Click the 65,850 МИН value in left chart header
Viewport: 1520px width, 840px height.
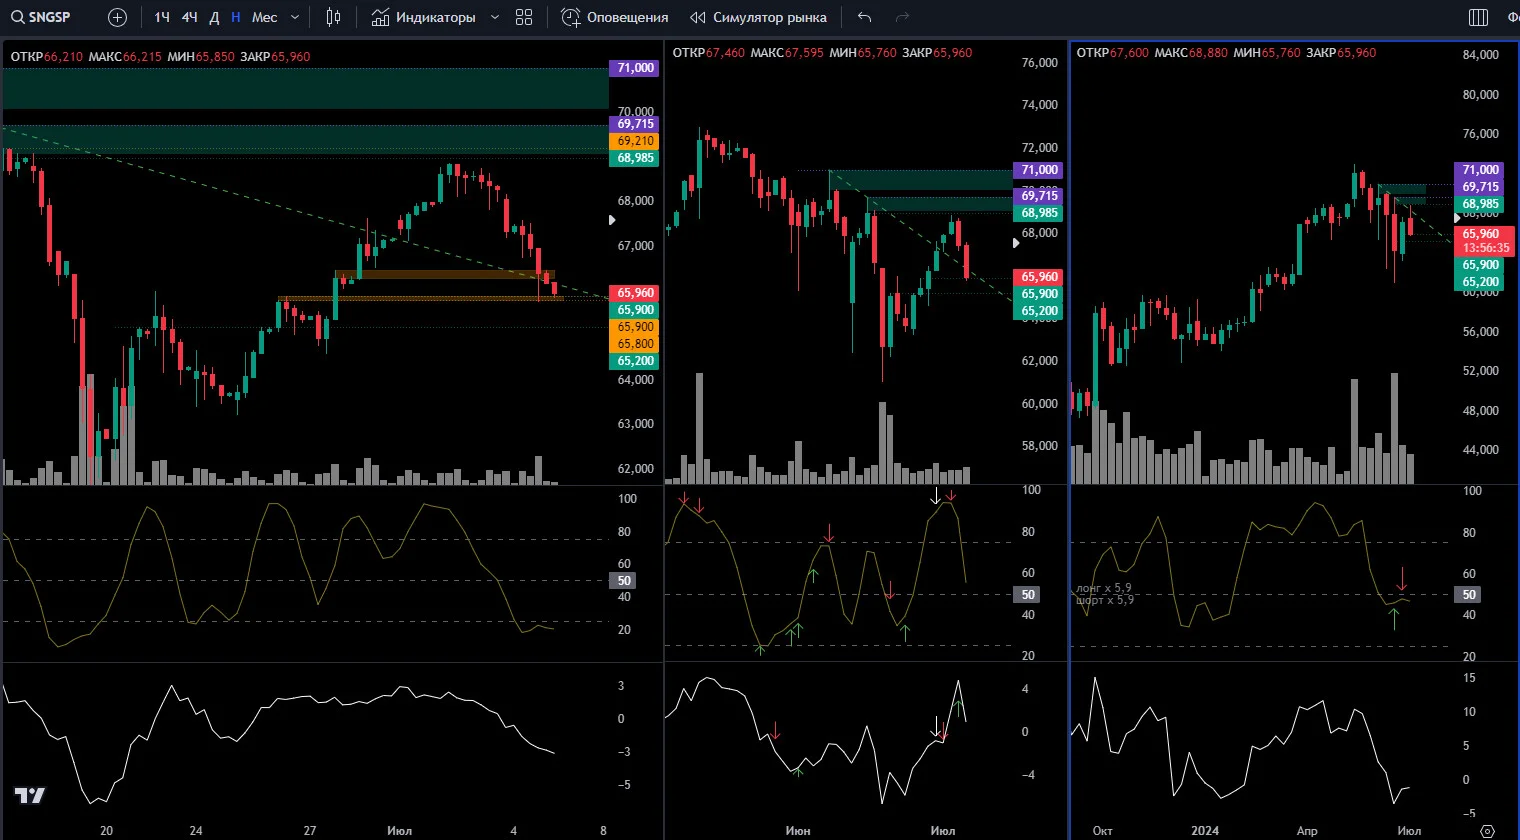coord(215,56)
